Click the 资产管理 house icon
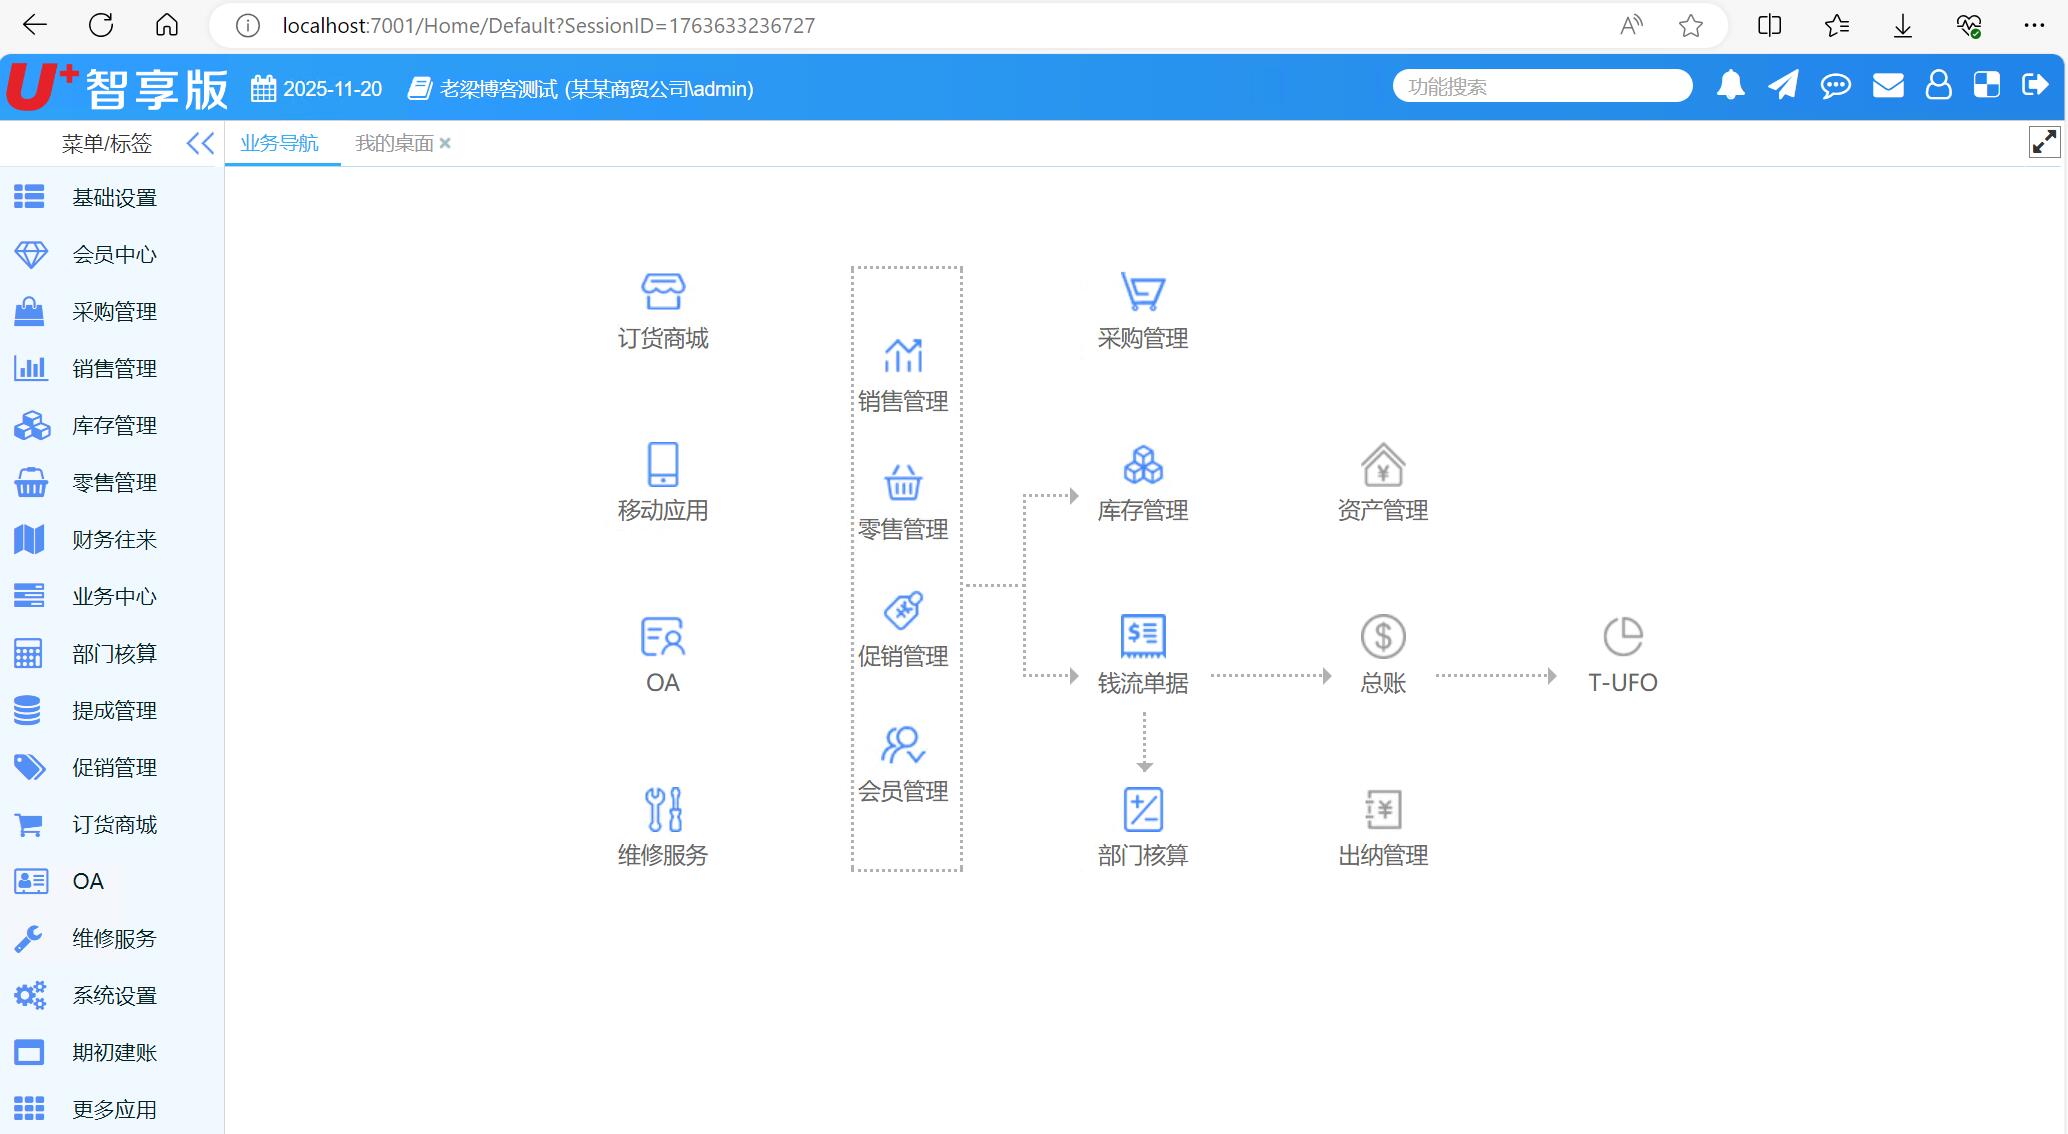Screen dimensions: 2068x1134 [x=1382, y=465]
